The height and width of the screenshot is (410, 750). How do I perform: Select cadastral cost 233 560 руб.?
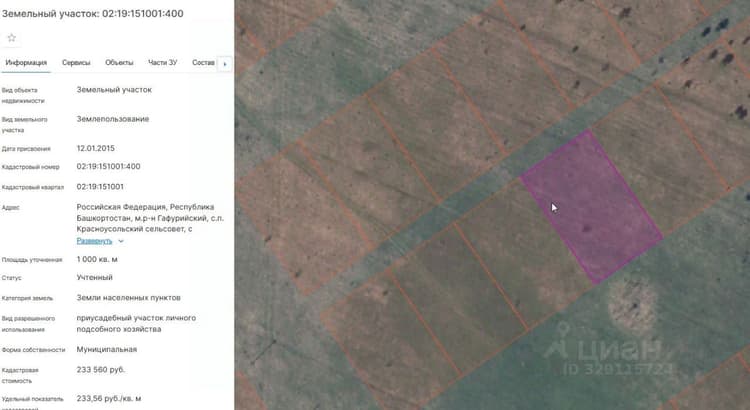tap(100, 370)
